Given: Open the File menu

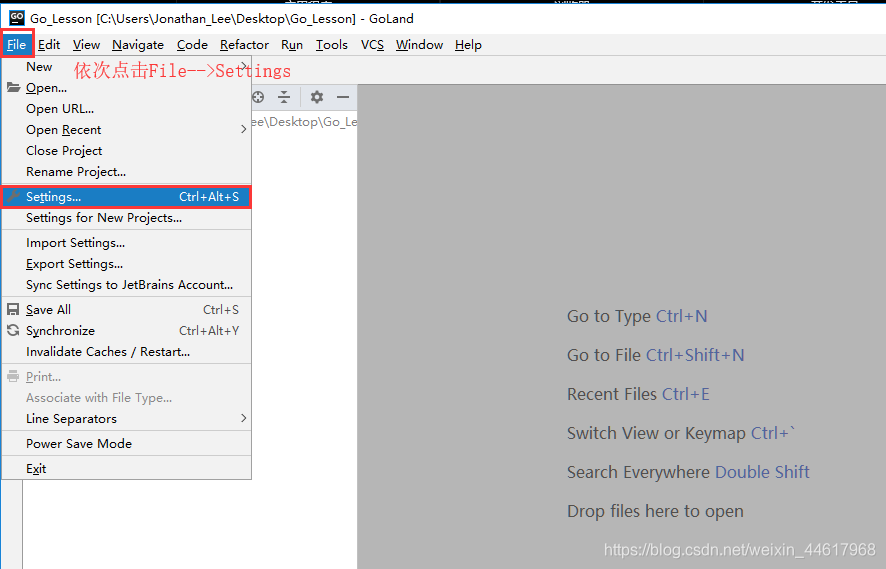Looking at the screenshot, I should (x=17, y=45).
